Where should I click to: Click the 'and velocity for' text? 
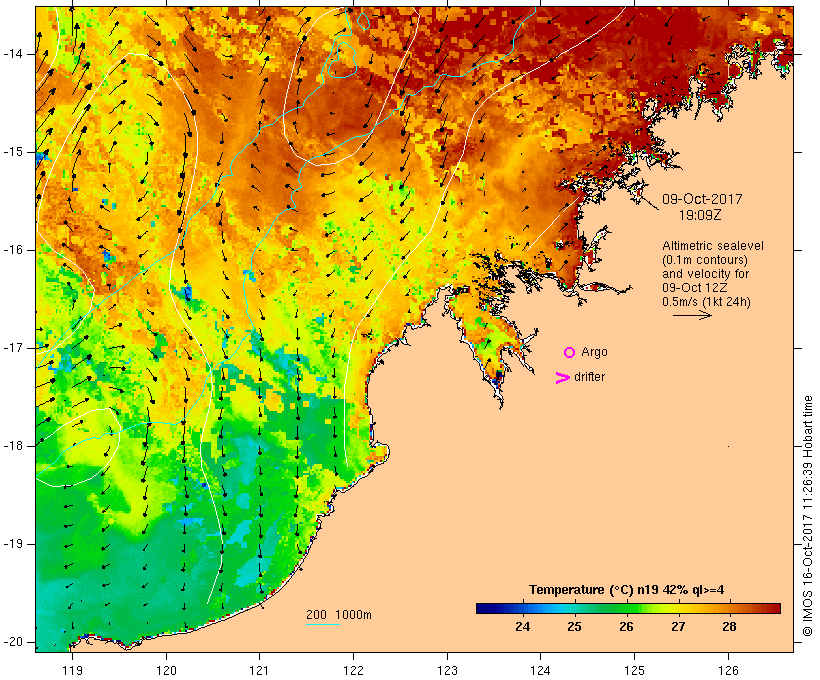(x=705, y=274)
